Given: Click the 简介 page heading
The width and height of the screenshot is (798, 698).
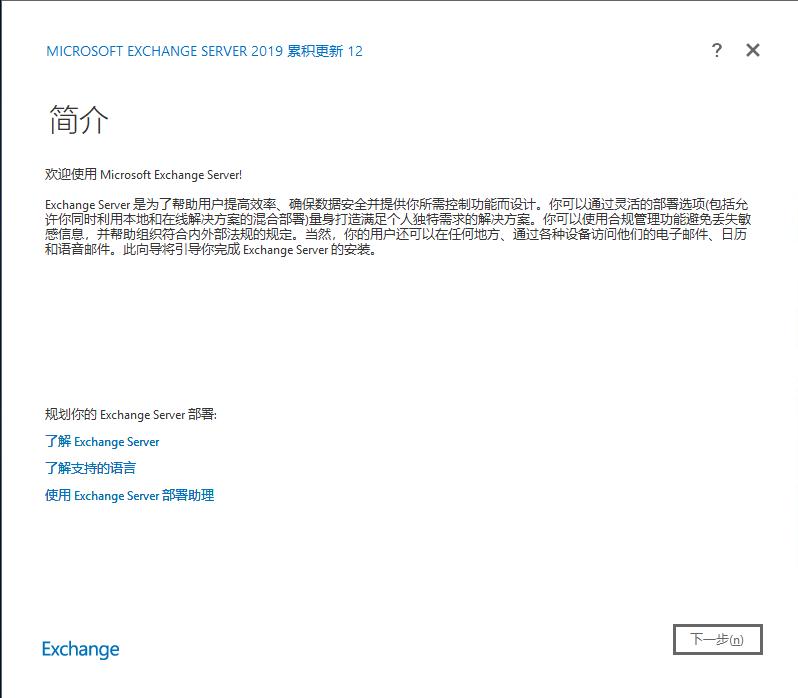Looking at the screenshot, I should point(78,120).
